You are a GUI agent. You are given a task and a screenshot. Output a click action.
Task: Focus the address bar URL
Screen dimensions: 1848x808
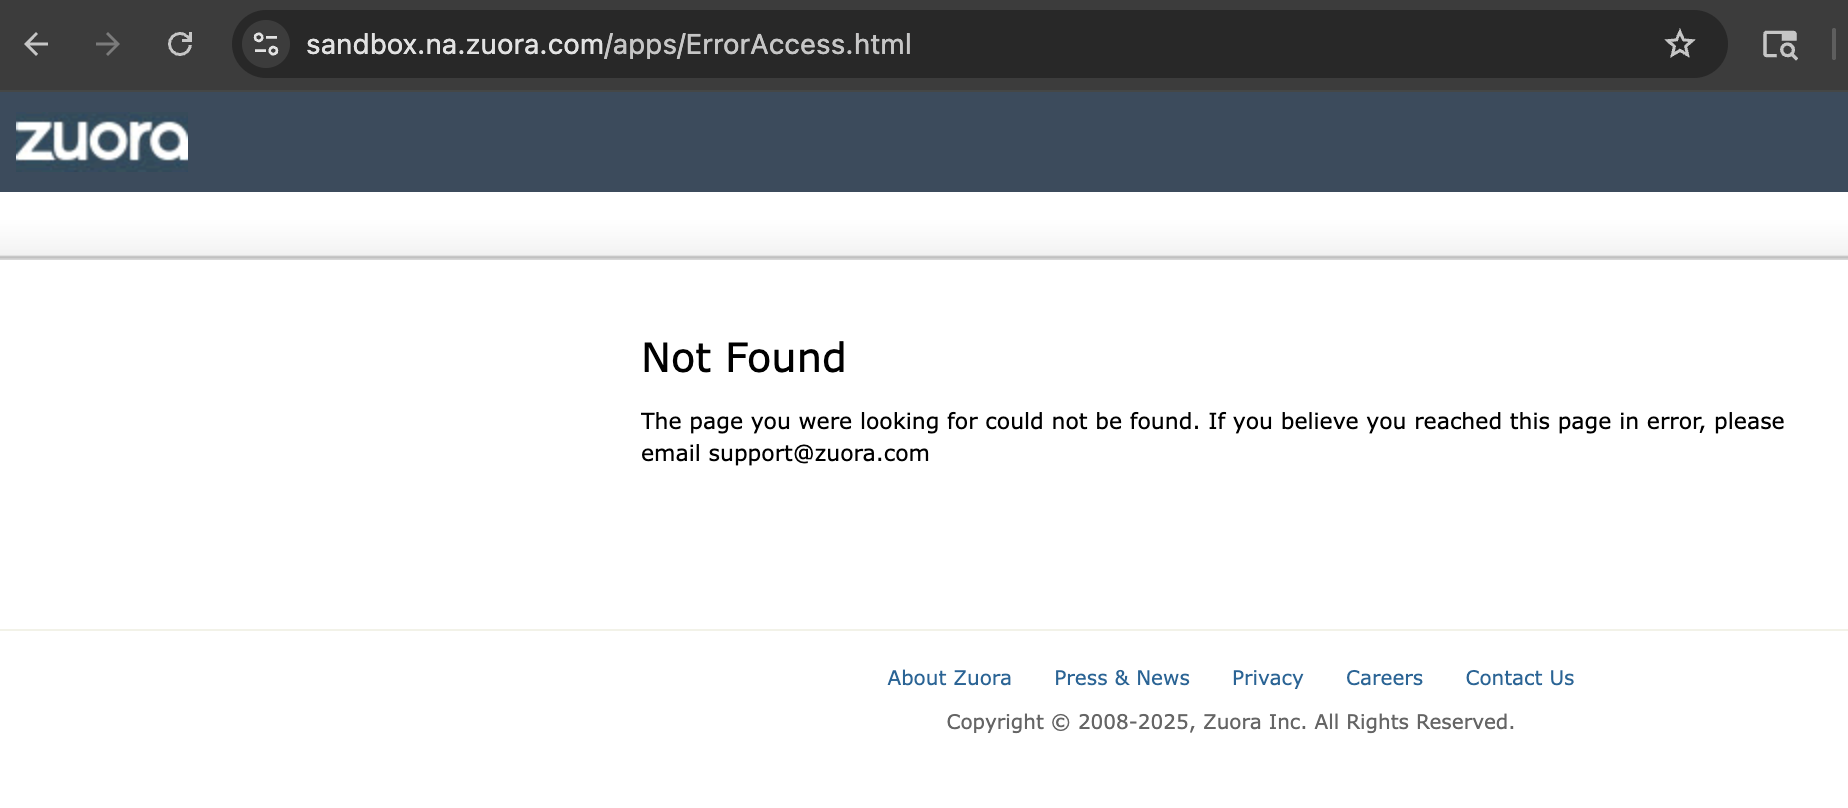tap(608, 44)
